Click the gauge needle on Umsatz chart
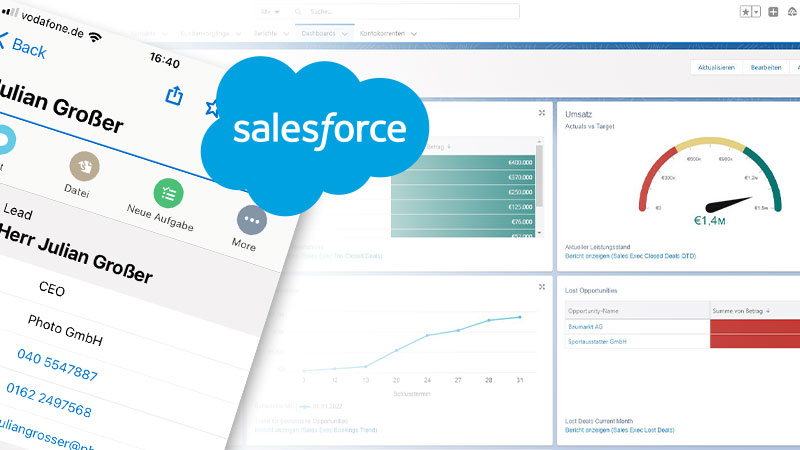This screenshot has width=800, height=450. (728, 204)
